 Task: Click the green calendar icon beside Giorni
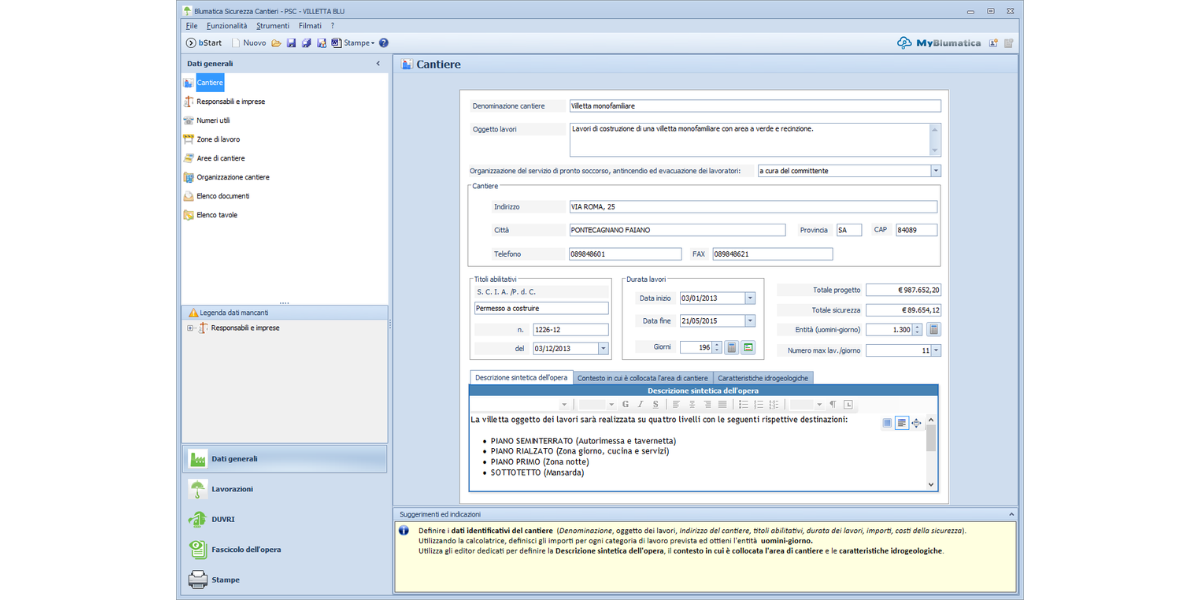(x=748, y=347)
